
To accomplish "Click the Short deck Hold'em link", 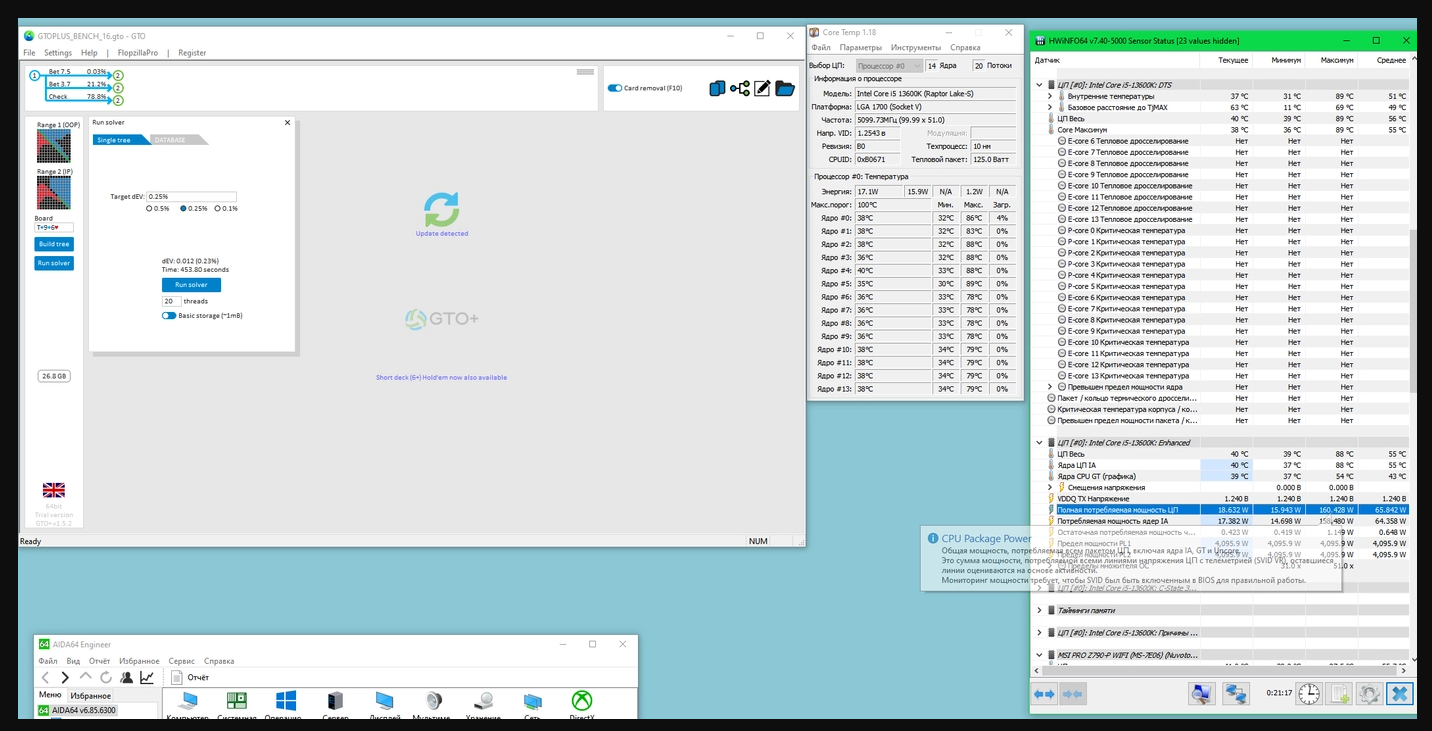I will (441, 377).
